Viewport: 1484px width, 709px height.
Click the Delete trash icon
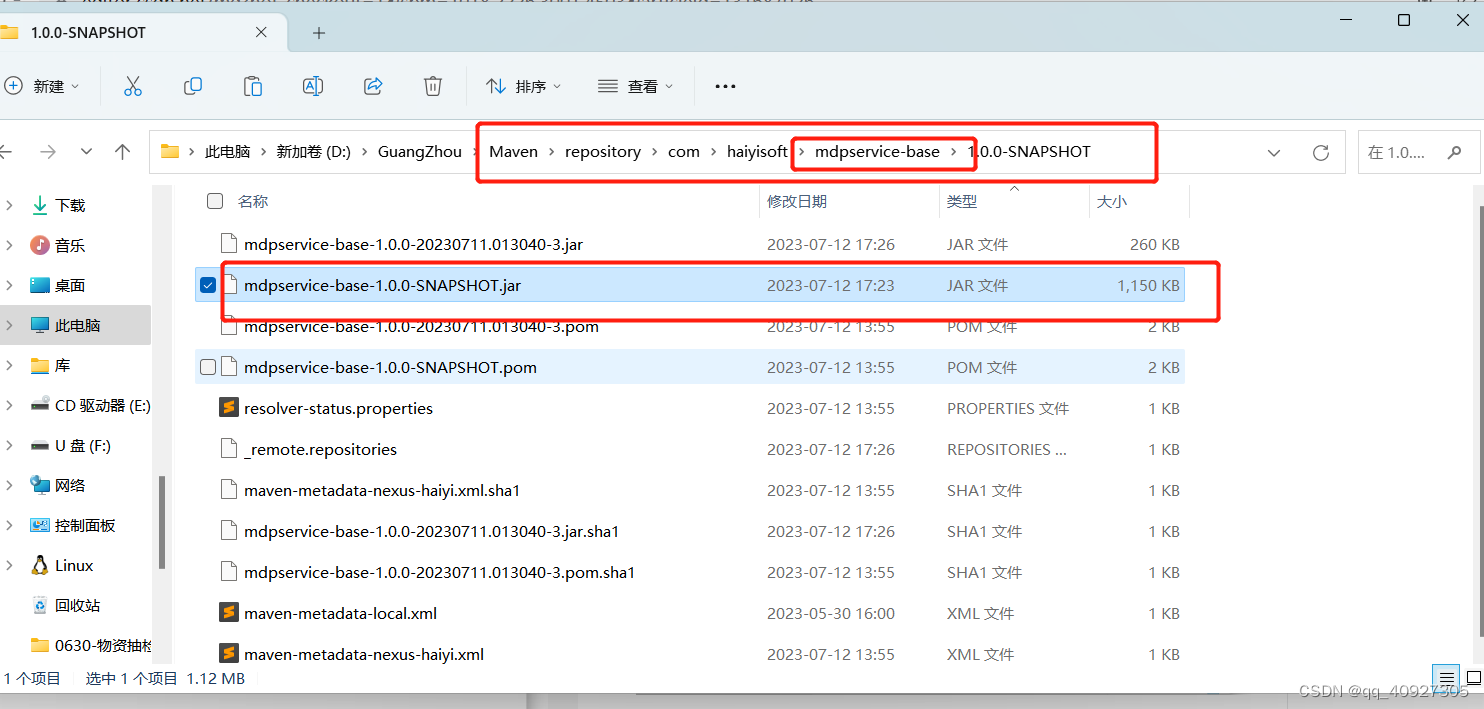coord(433,86)
